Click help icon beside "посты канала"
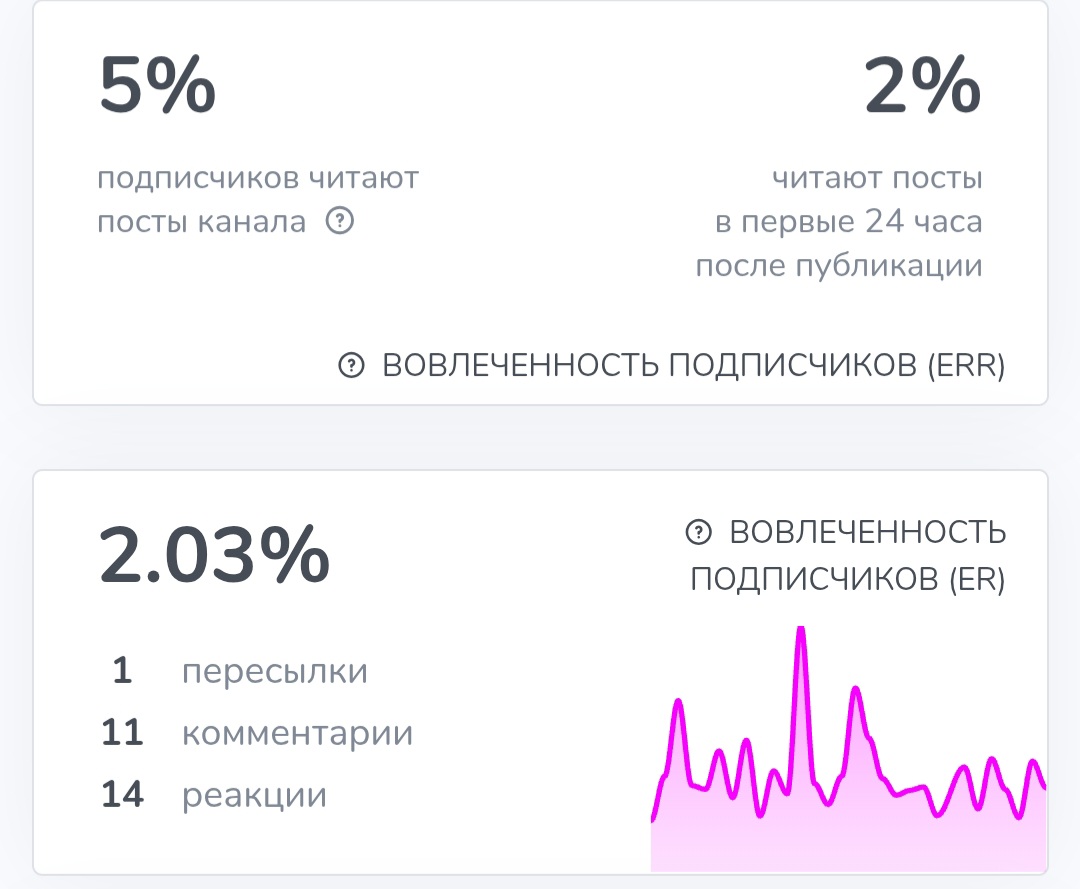This screenshot has height=889, width=1080. click(x=340, y=221)
